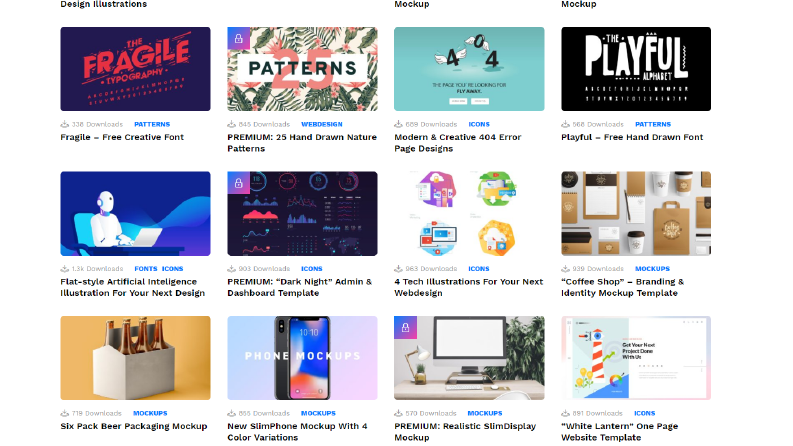Viewport: 793px width, 446px height.
Task: Open ICONS tag under 404 Error designs
Action: [x=479, y=124]
